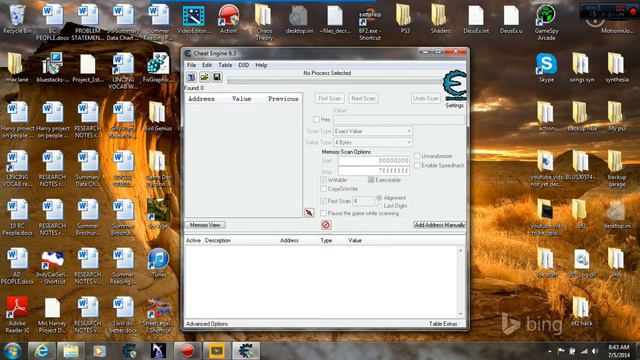The width and height of the screenshot is (640, 360).
Task: Toggle the Fast Scan checkbox
Action: click(x=324, y=201)
